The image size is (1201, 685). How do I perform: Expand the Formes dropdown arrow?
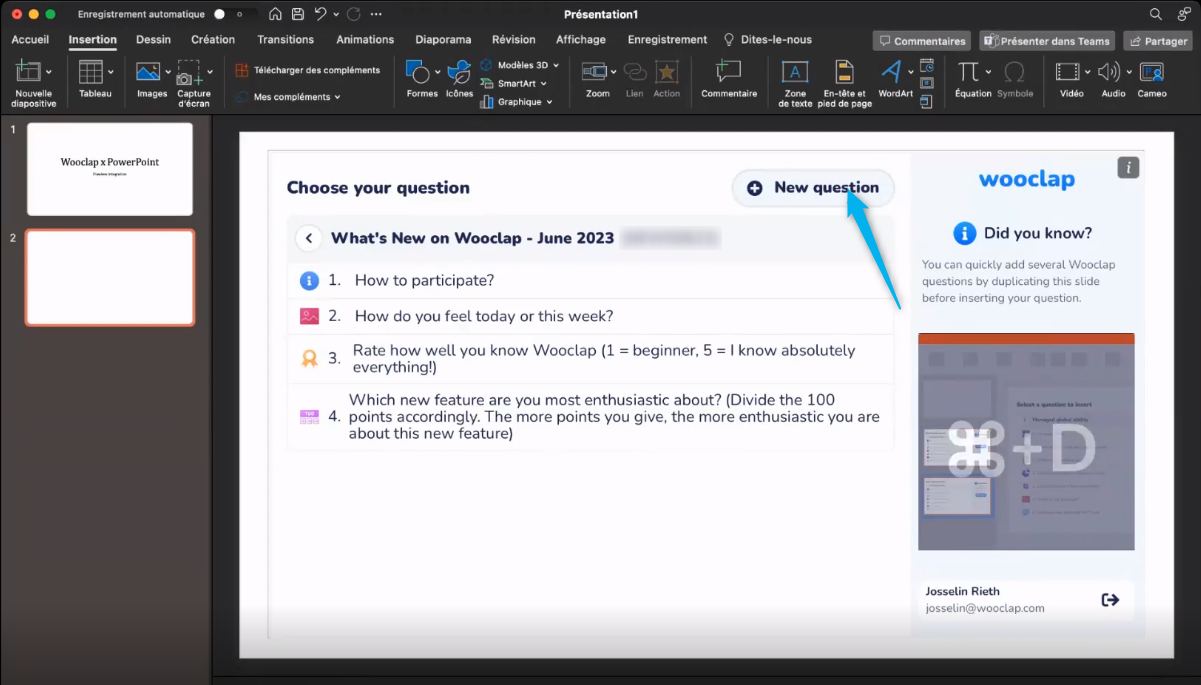click(437, 72)
